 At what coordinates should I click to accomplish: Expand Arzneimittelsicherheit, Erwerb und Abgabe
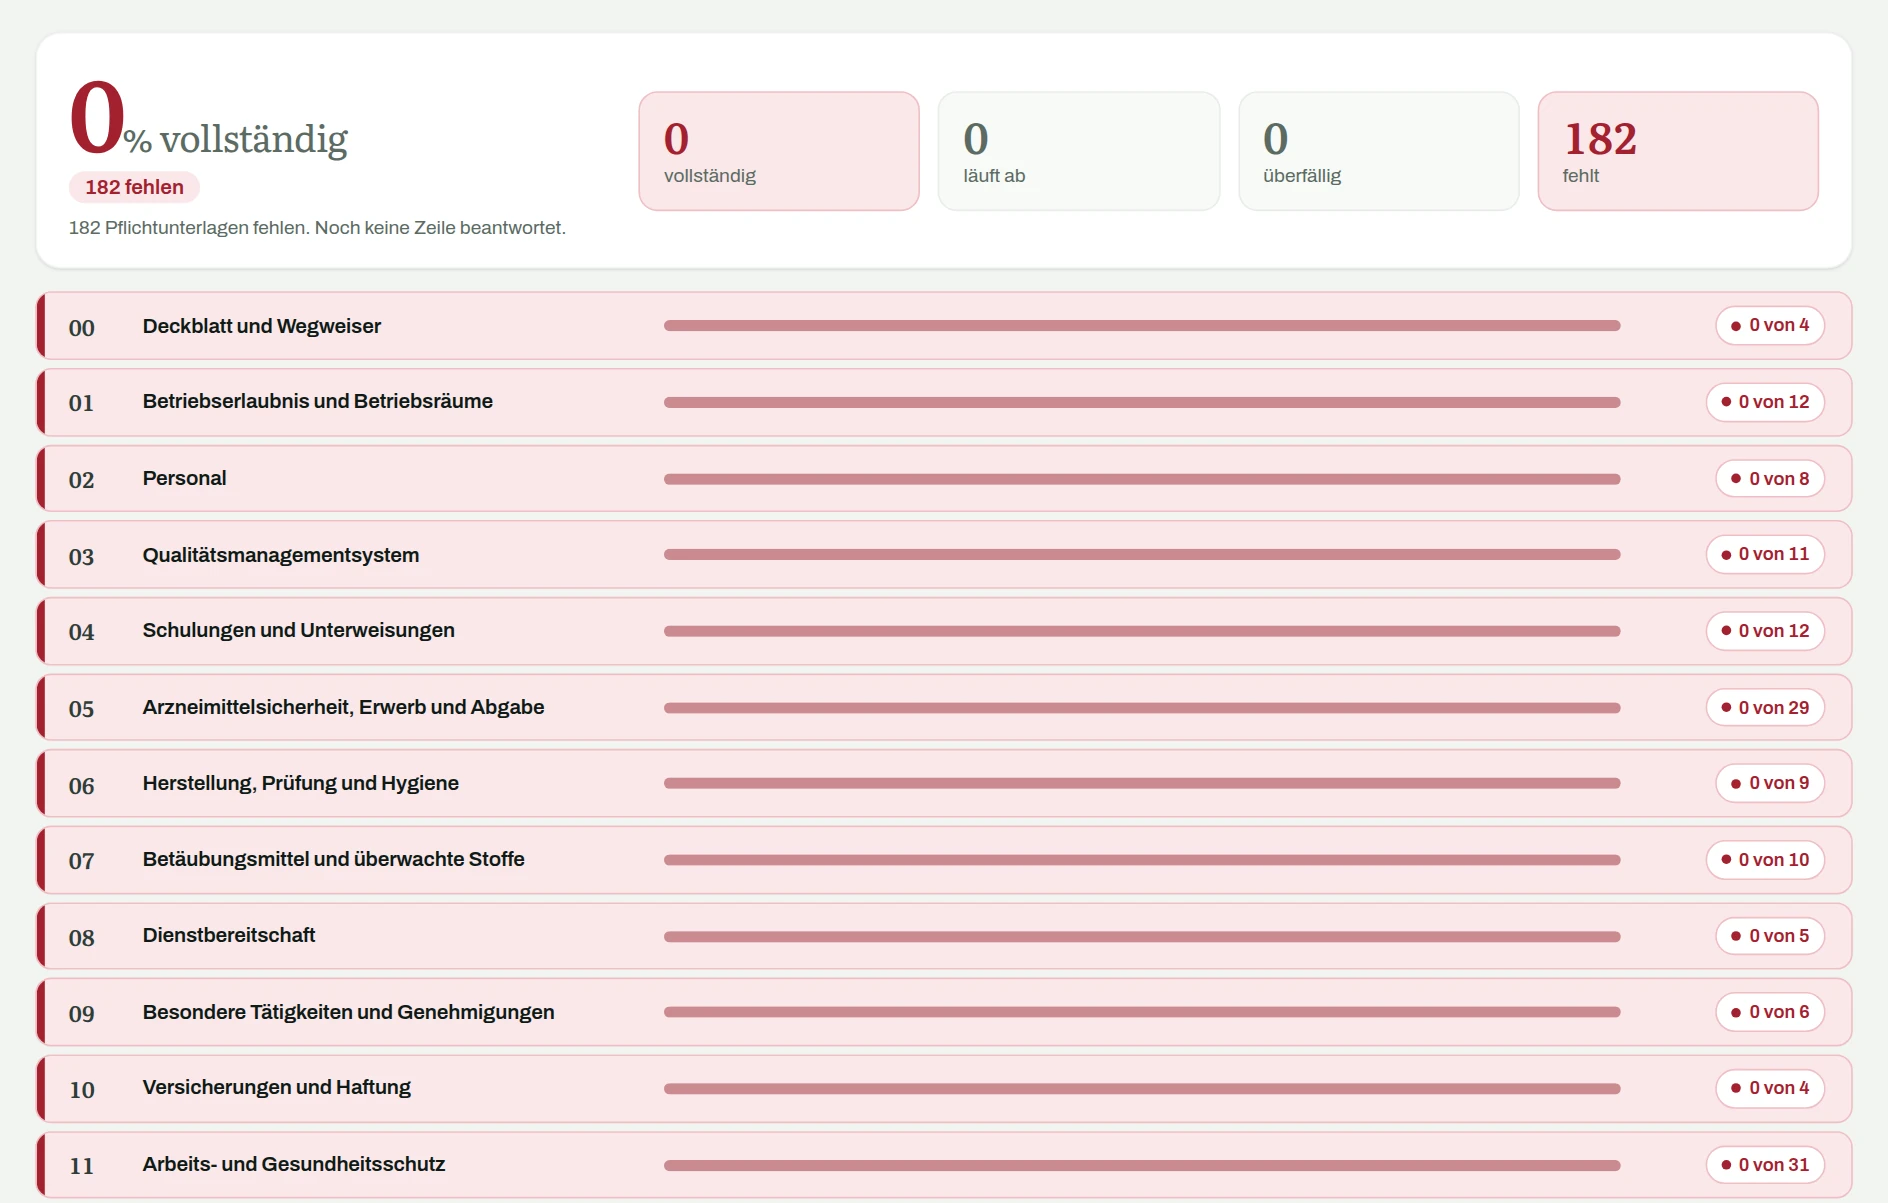click(x=944, y=708)
